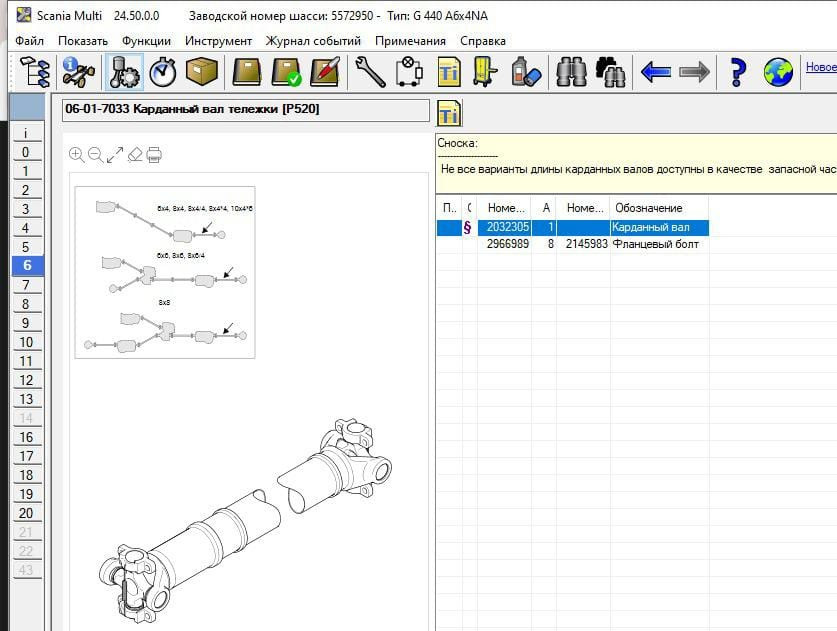
Task: Click the driveline configuration diagram thumbnail
Action: [165, 272]
